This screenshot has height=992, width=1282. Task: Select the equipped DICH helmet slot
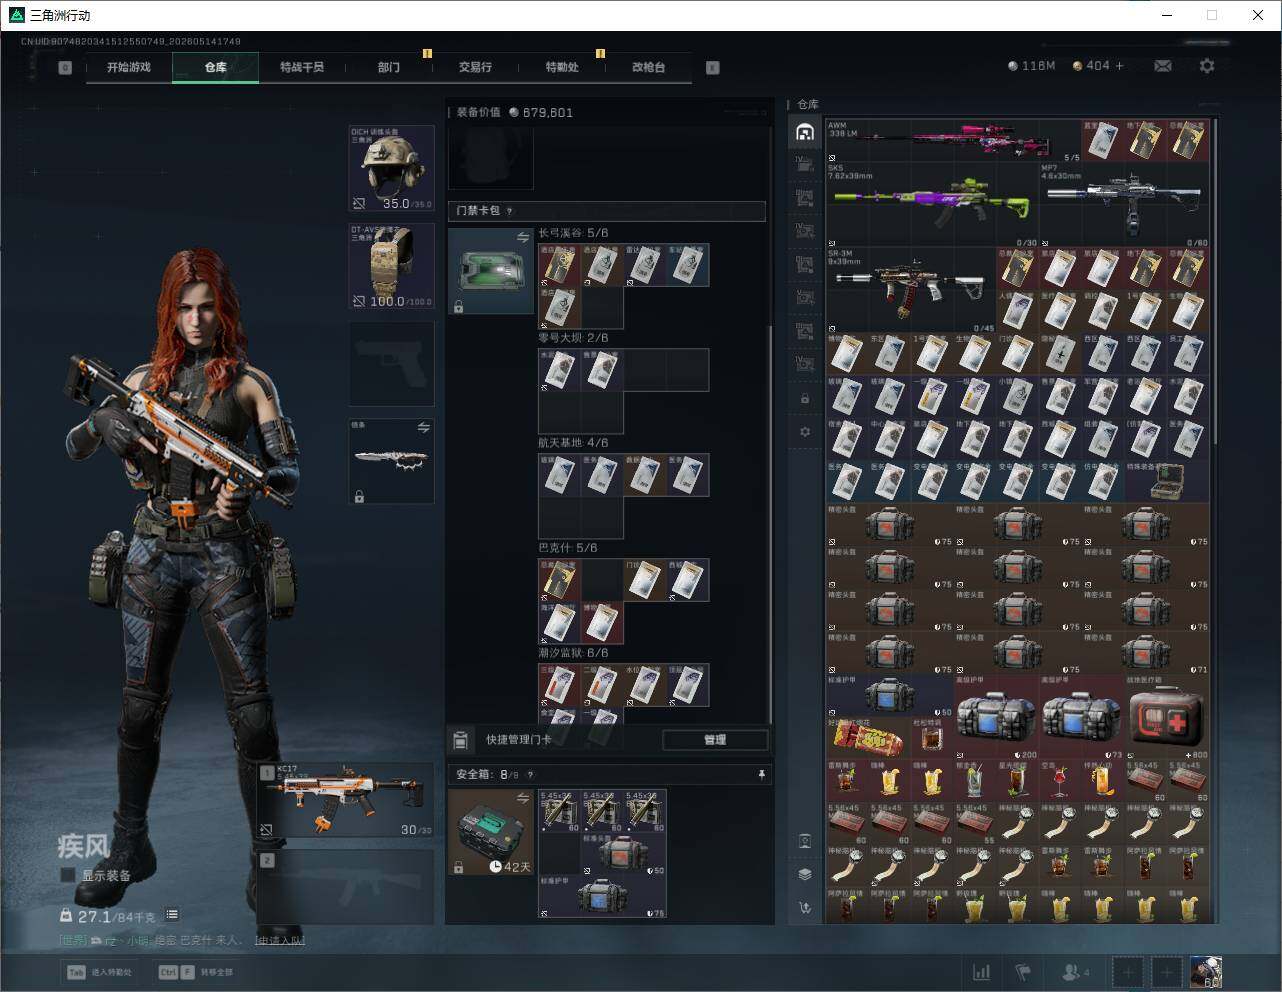(x=391, y=168)
